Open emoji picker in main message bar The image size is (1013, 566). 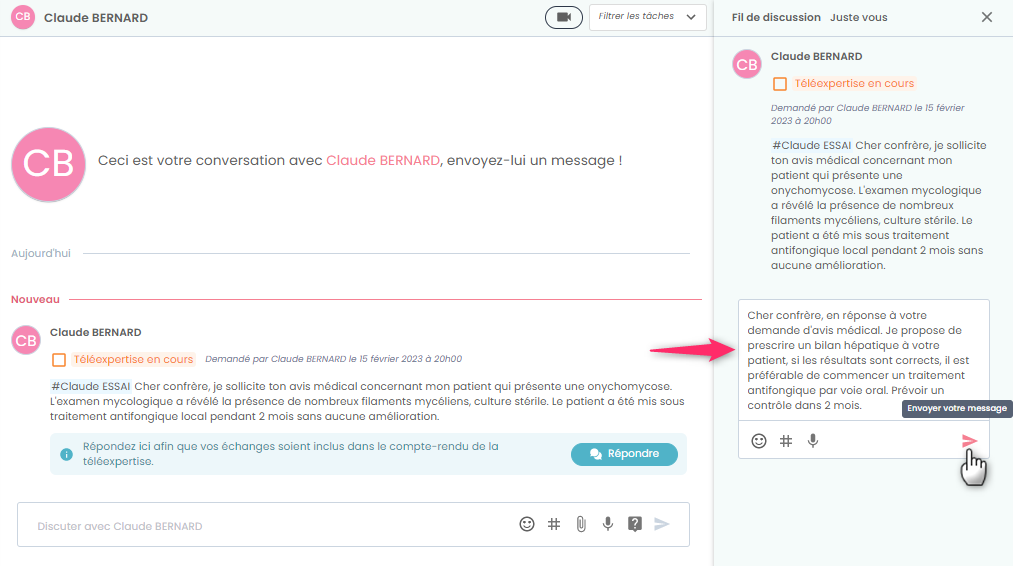tap(527, 524)
